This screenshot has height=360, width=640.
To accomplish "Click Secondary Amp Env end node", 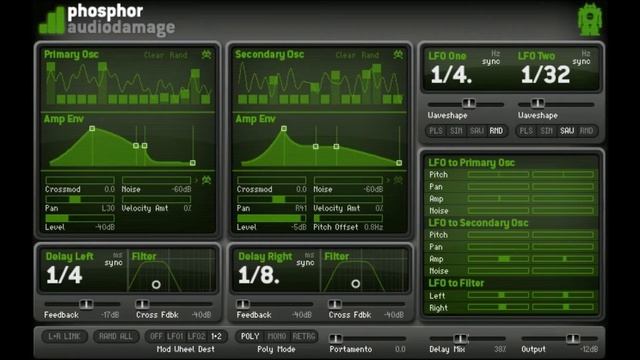I will [x=399, y=163].
